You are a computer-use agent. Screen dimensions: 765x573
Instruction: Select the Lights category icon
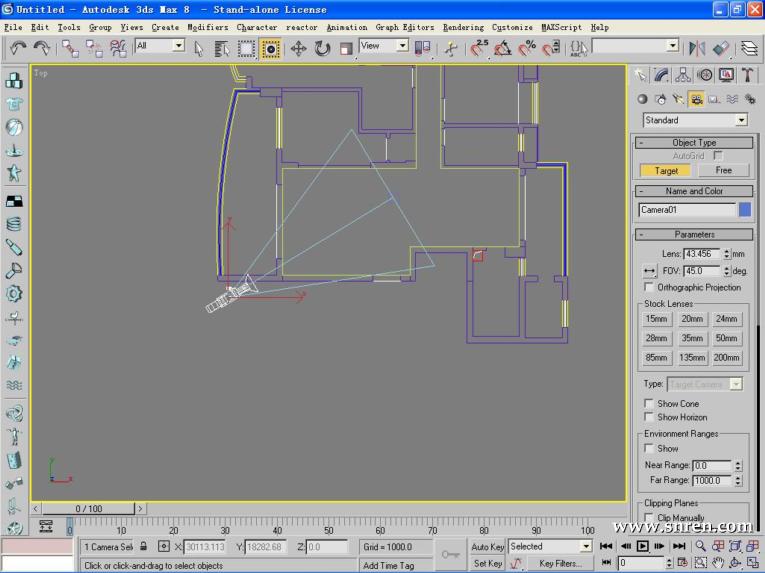point(678,99)
